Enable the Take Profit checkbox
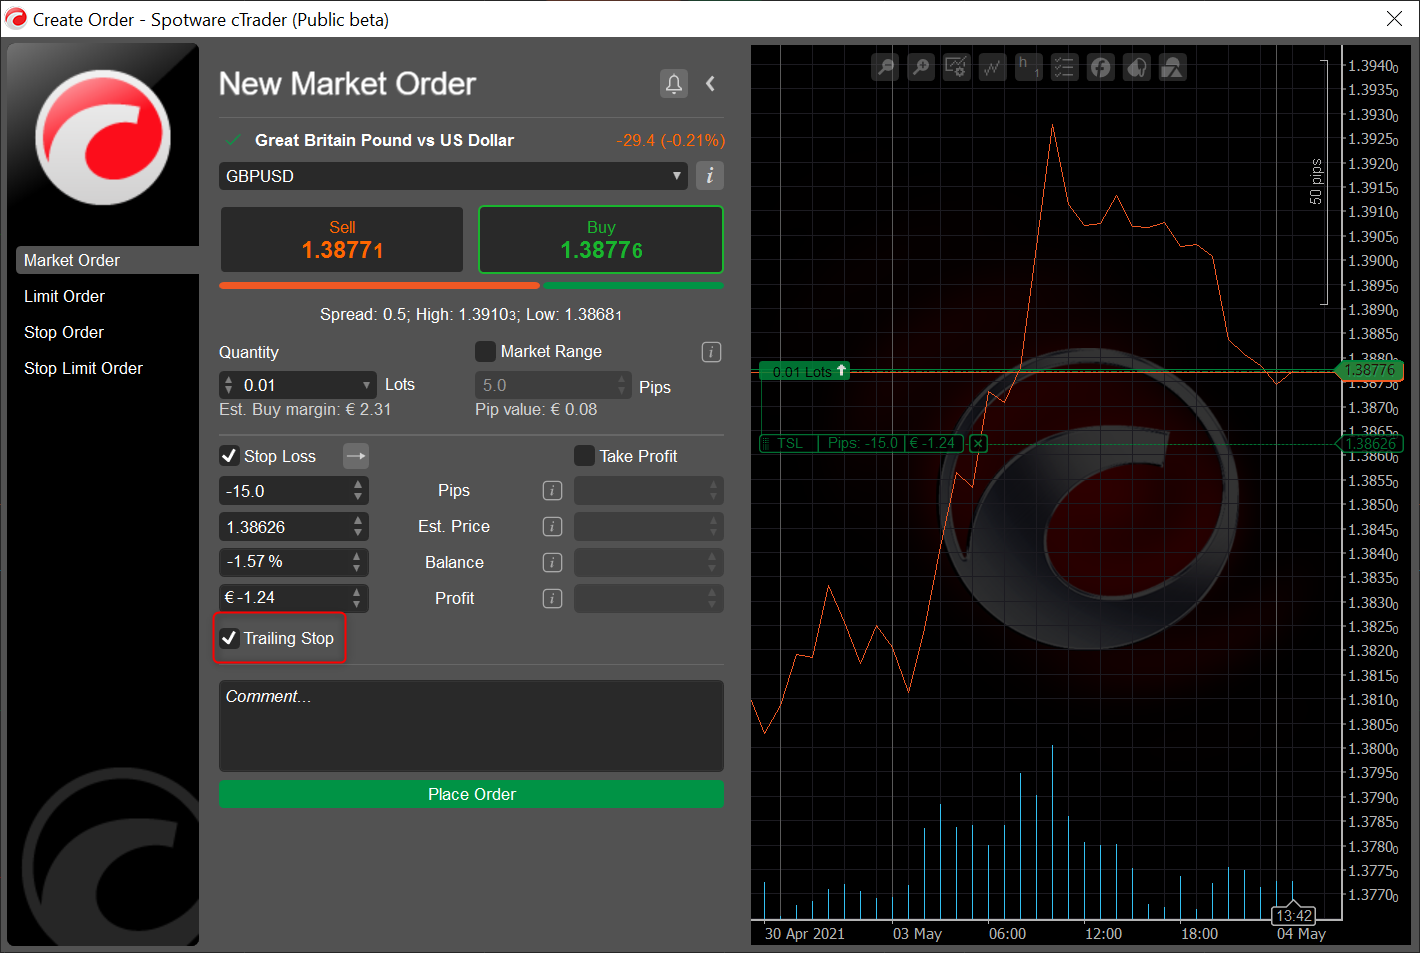This screenshot has height=953, width=1420. pos(584,456)
